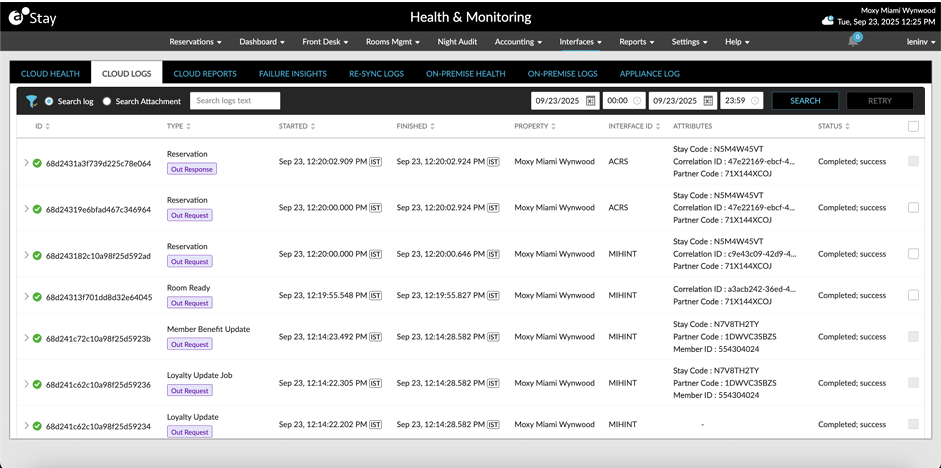Click Out Request tag on Room Ready row
Viewport: 941px width, 468px height.
click(190, 303)
